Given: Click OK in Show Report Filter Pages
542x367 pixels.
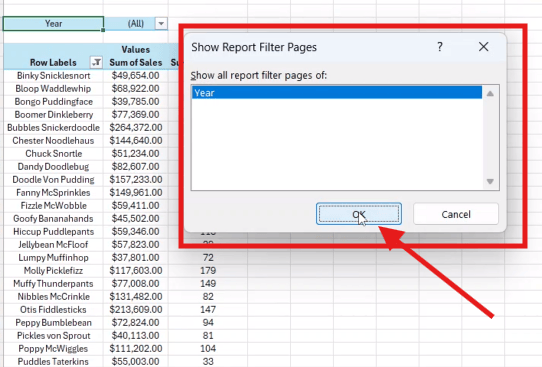Looking at the screenshot, I should [x=358, y=214].
